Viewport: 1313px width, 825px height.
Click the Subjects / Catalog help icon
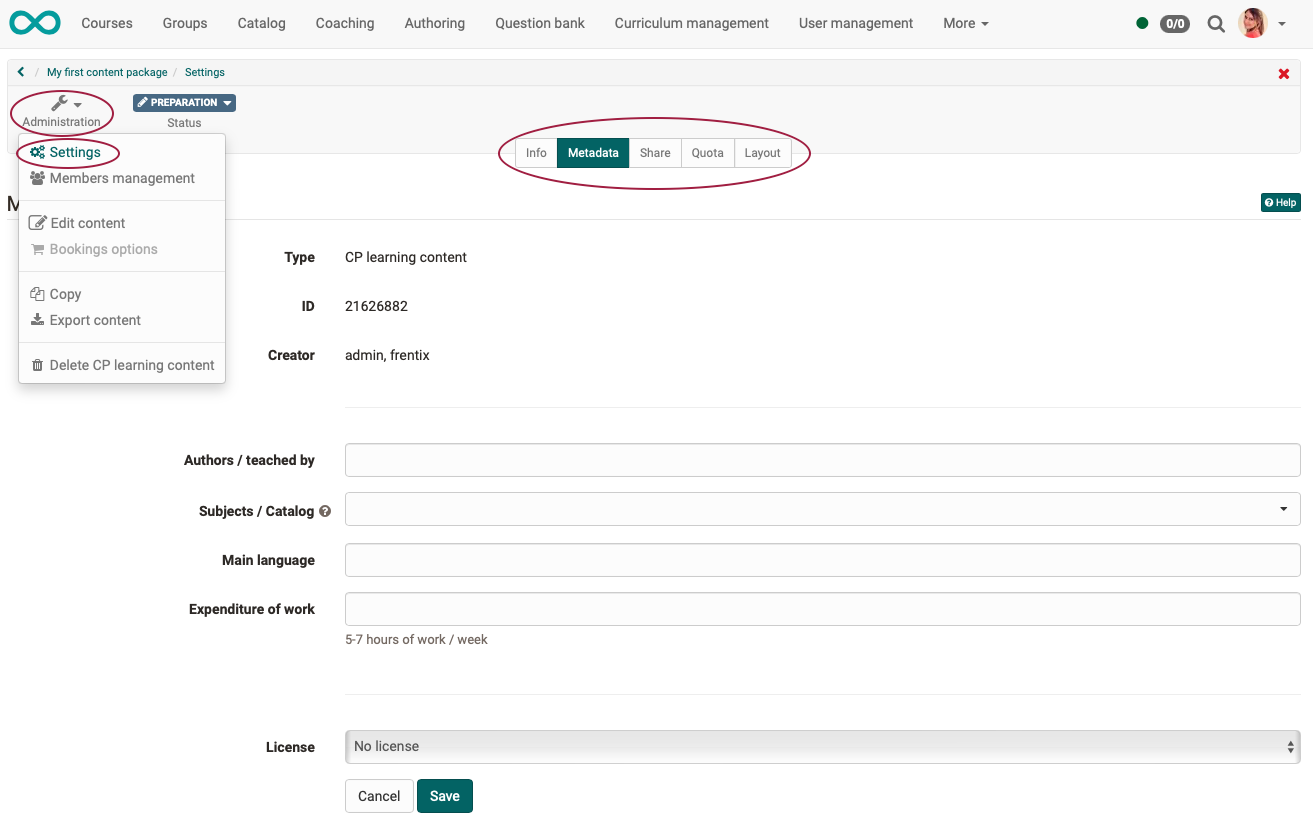click(x=325, y=511)
